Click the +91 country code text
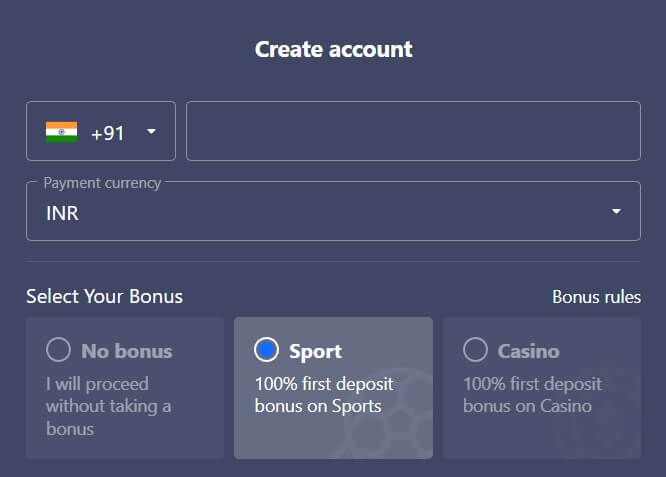 point(107,133)
